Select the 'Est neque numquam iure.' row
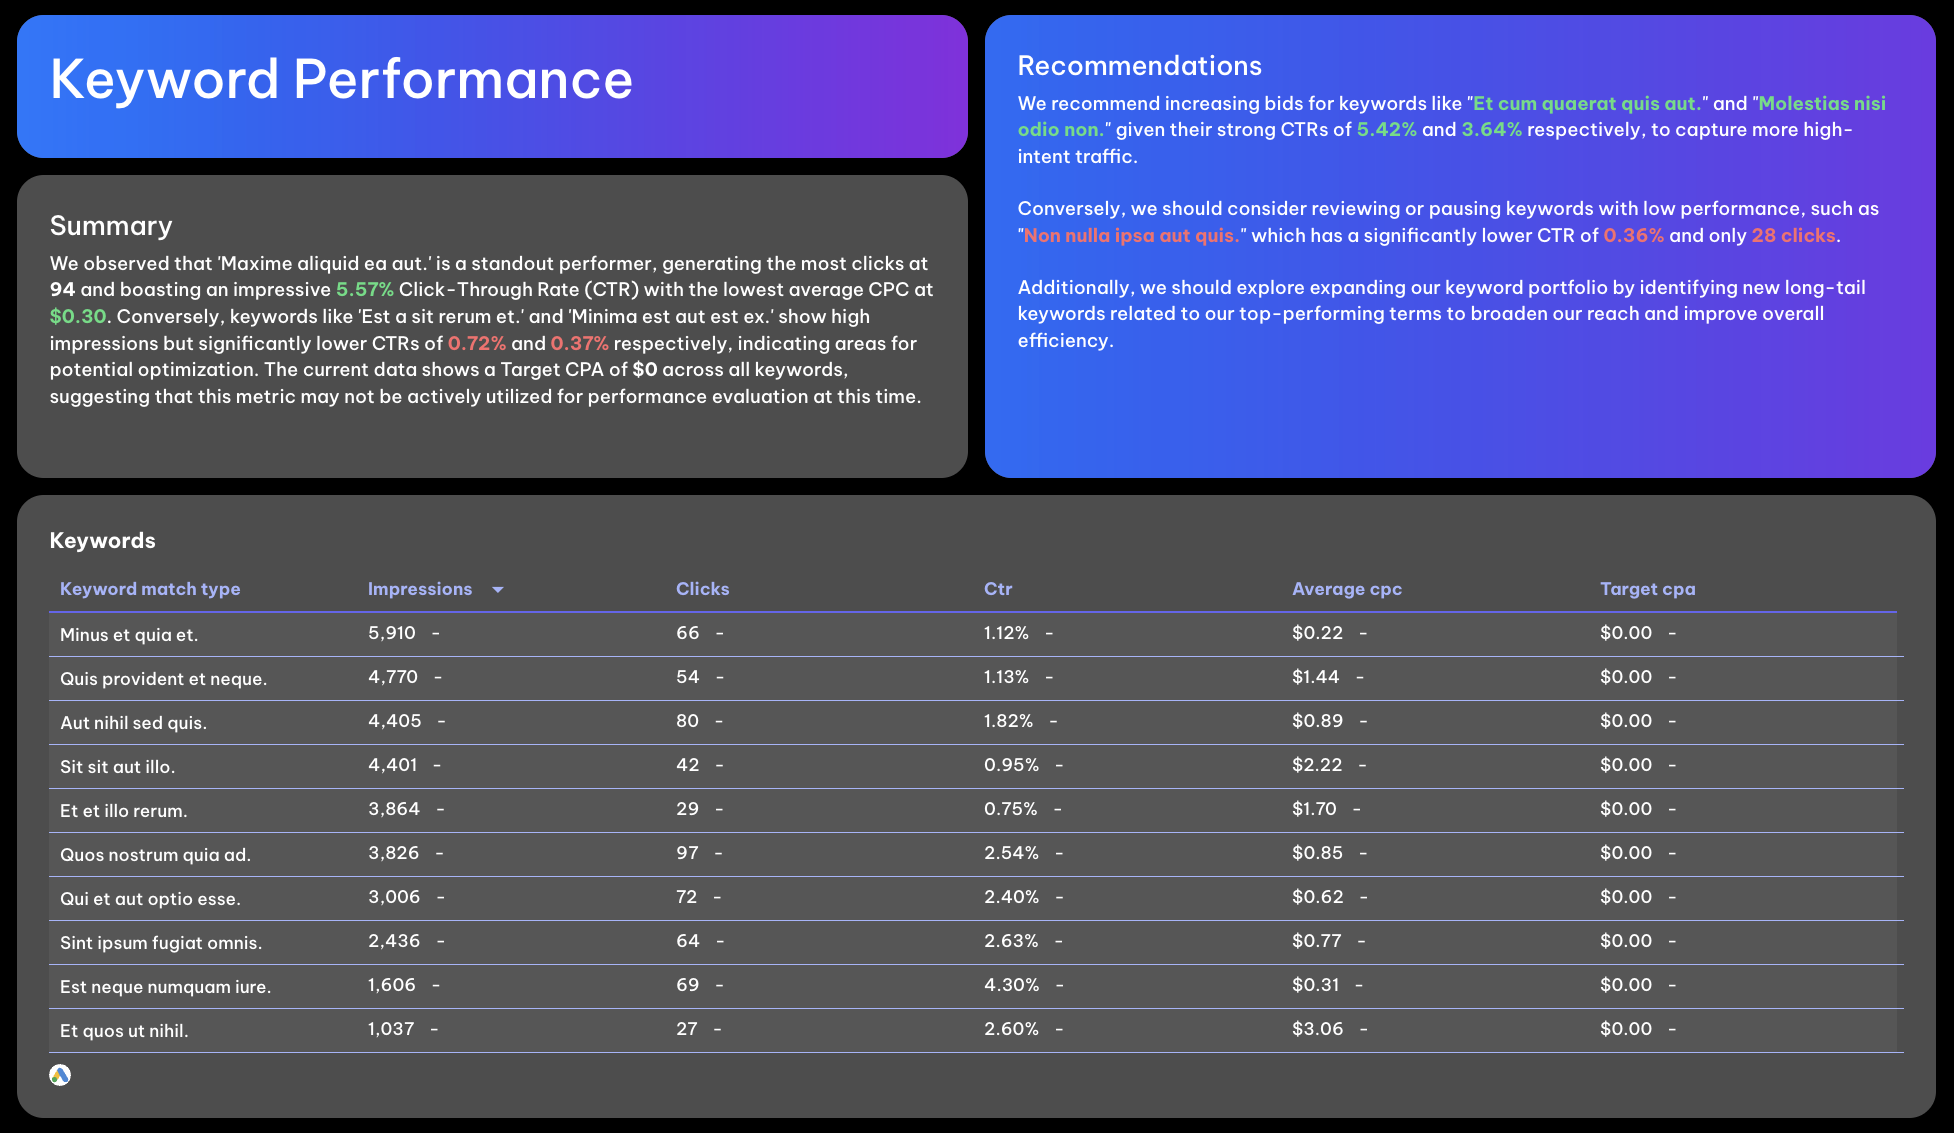Viewport: 1954px width, 1133px height. coord(165,986)
